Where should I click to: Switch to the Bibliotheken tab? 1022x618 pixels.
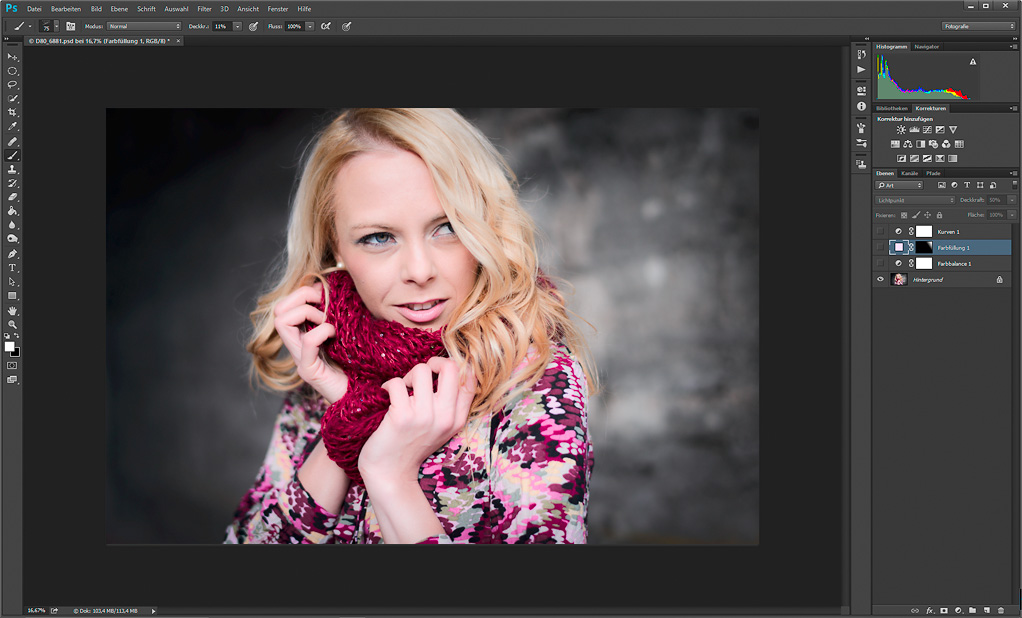point(892,108)
